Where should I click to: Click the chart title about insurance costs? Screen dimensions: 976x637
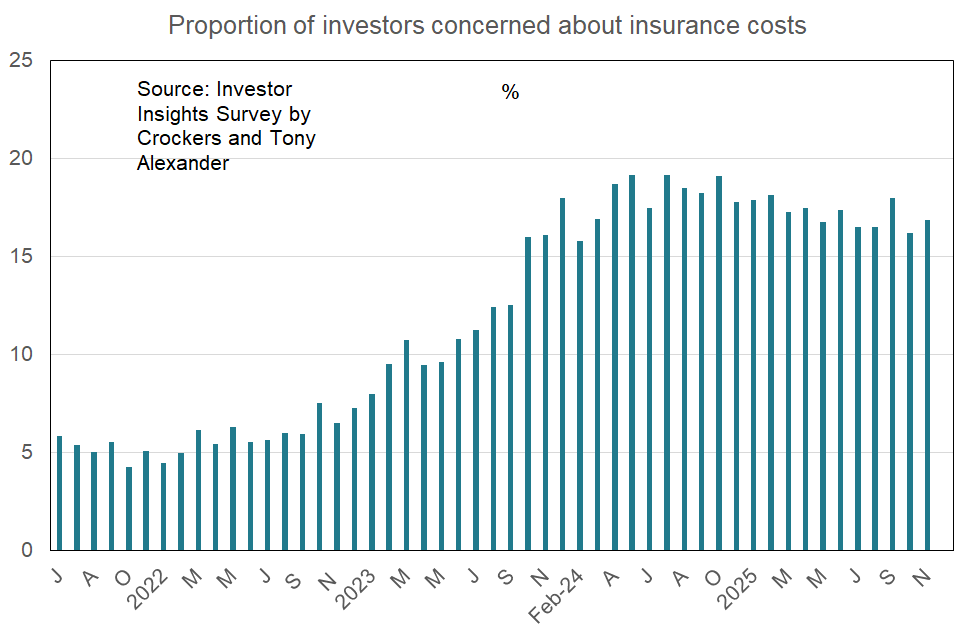pyautogui.click(x=487, y=25)
